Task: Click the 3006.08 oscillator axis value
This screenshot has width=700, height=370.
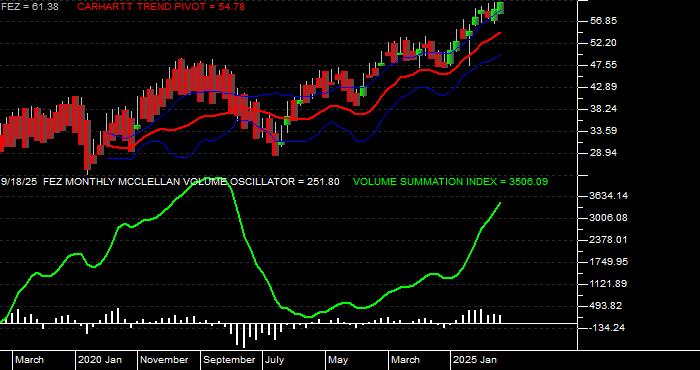Action: [608, 218]
